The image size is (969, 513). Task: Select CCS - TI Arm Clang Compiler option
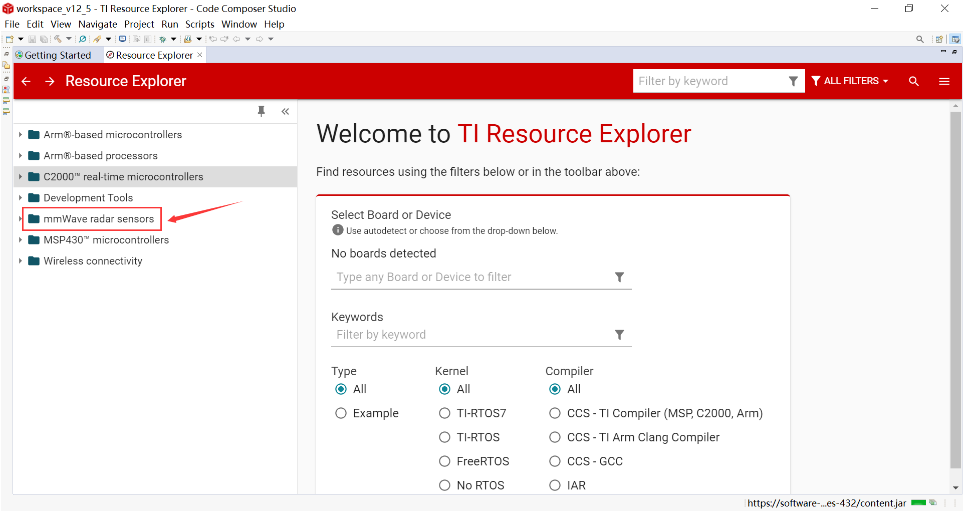click(x=555, y=437)
